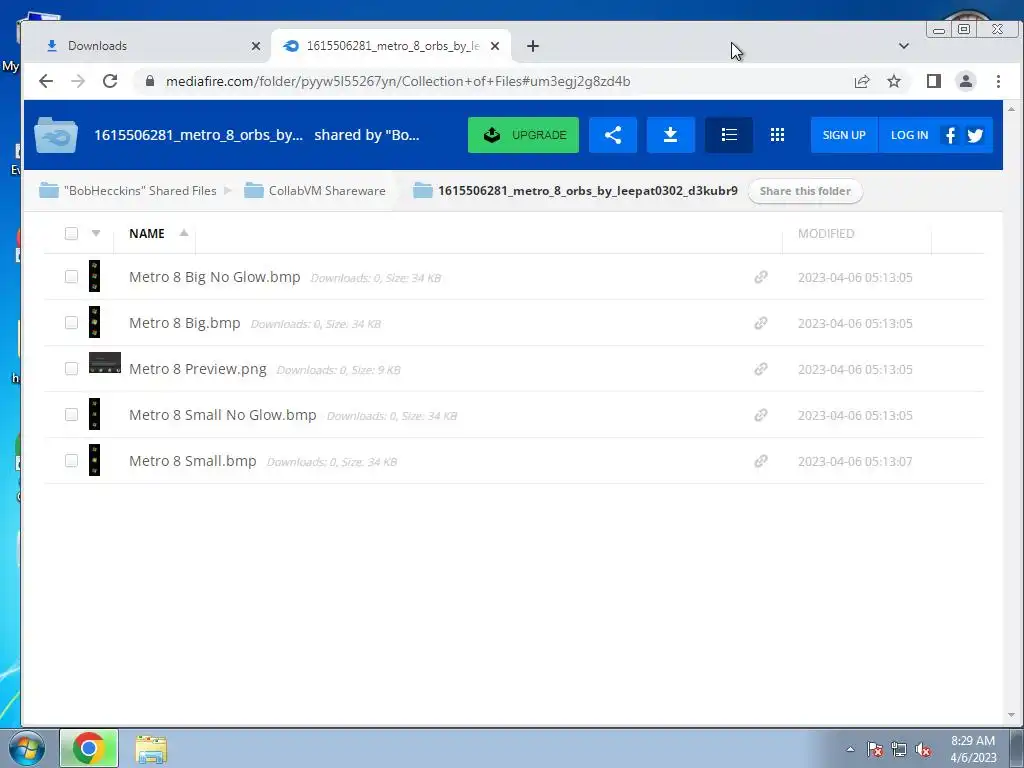1024x768 pixels.
Task: Open file Metro 8 Big No Glow.bmp
Action: 215,277
